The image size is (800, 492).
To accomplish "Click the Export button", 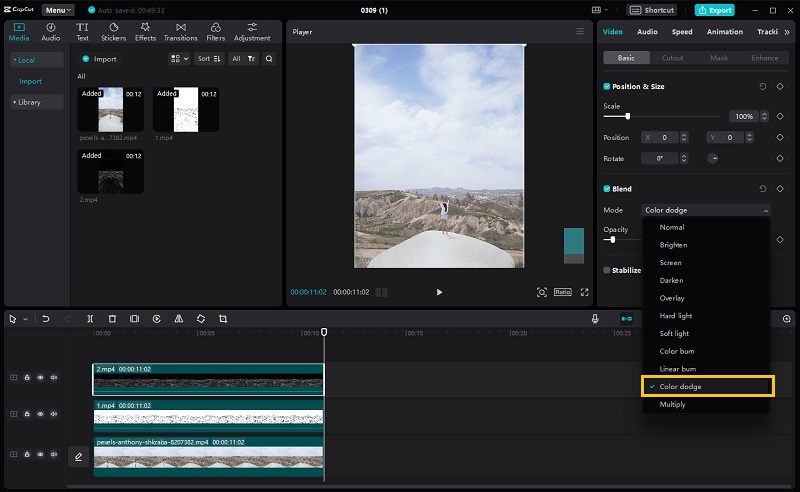I will 715,10.
